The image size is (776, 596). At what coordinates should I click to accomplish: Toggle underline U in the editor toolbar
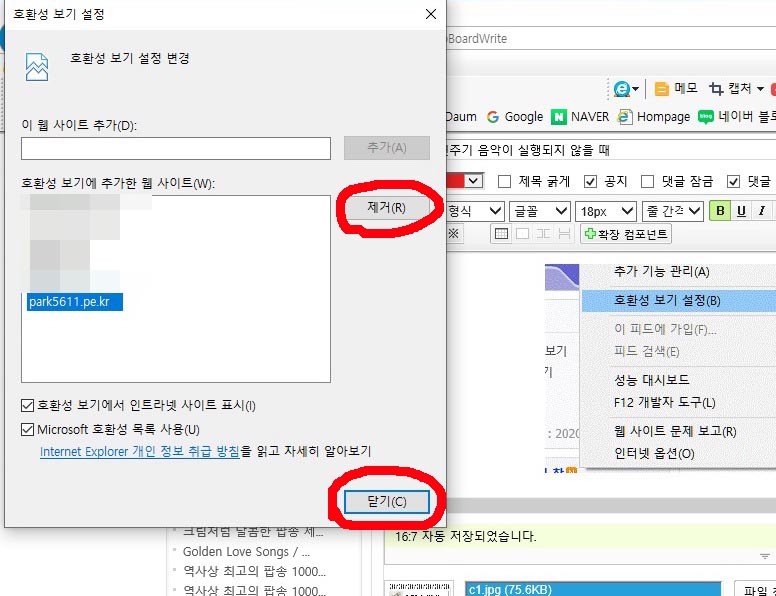741,211
